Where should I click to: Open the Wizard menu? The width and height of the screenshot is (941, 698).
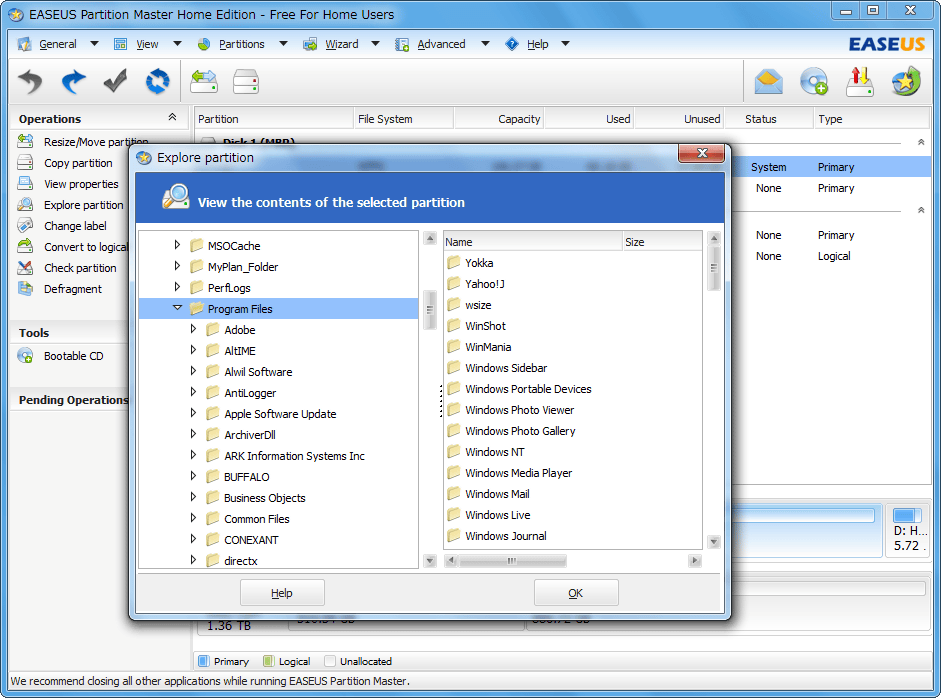point(341,44)
